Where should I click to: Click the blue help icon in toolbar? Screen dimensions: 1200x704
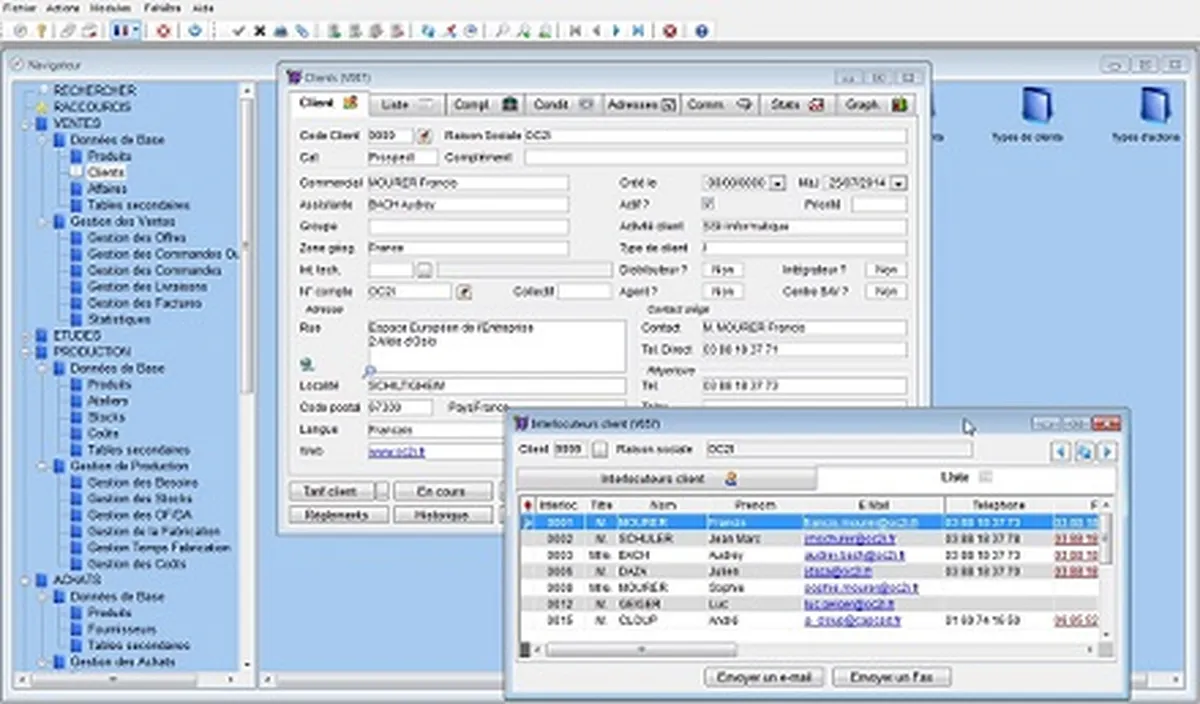pyautogui.click(x=702, y=31)
